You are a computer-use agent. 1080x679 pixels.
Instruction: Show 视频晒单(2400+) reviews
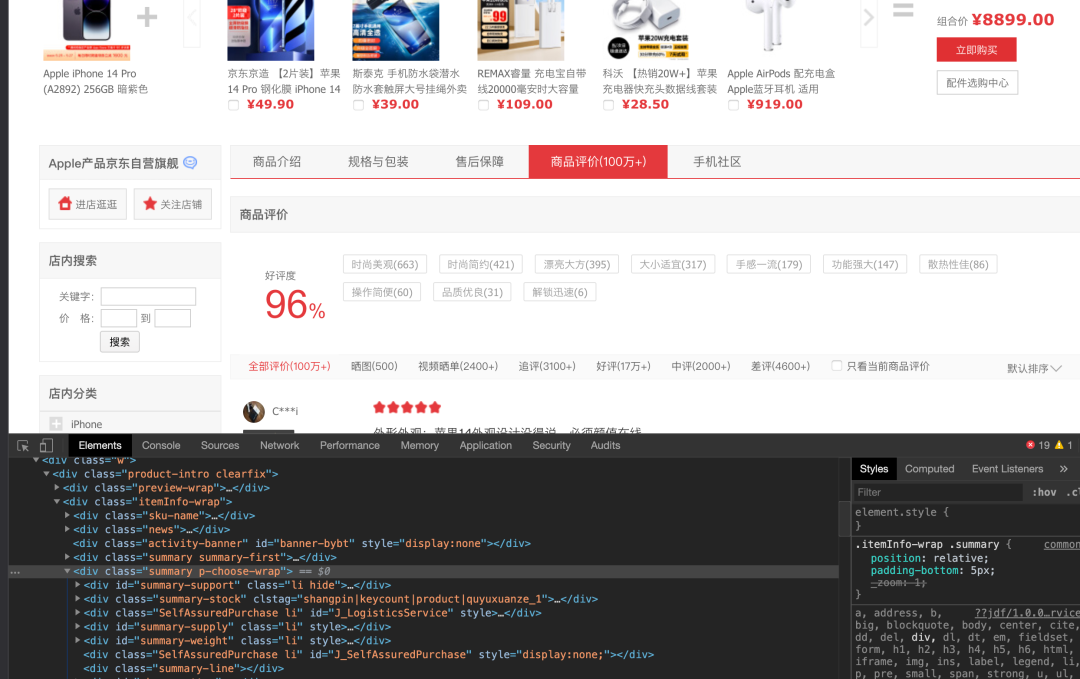[458, 366]
